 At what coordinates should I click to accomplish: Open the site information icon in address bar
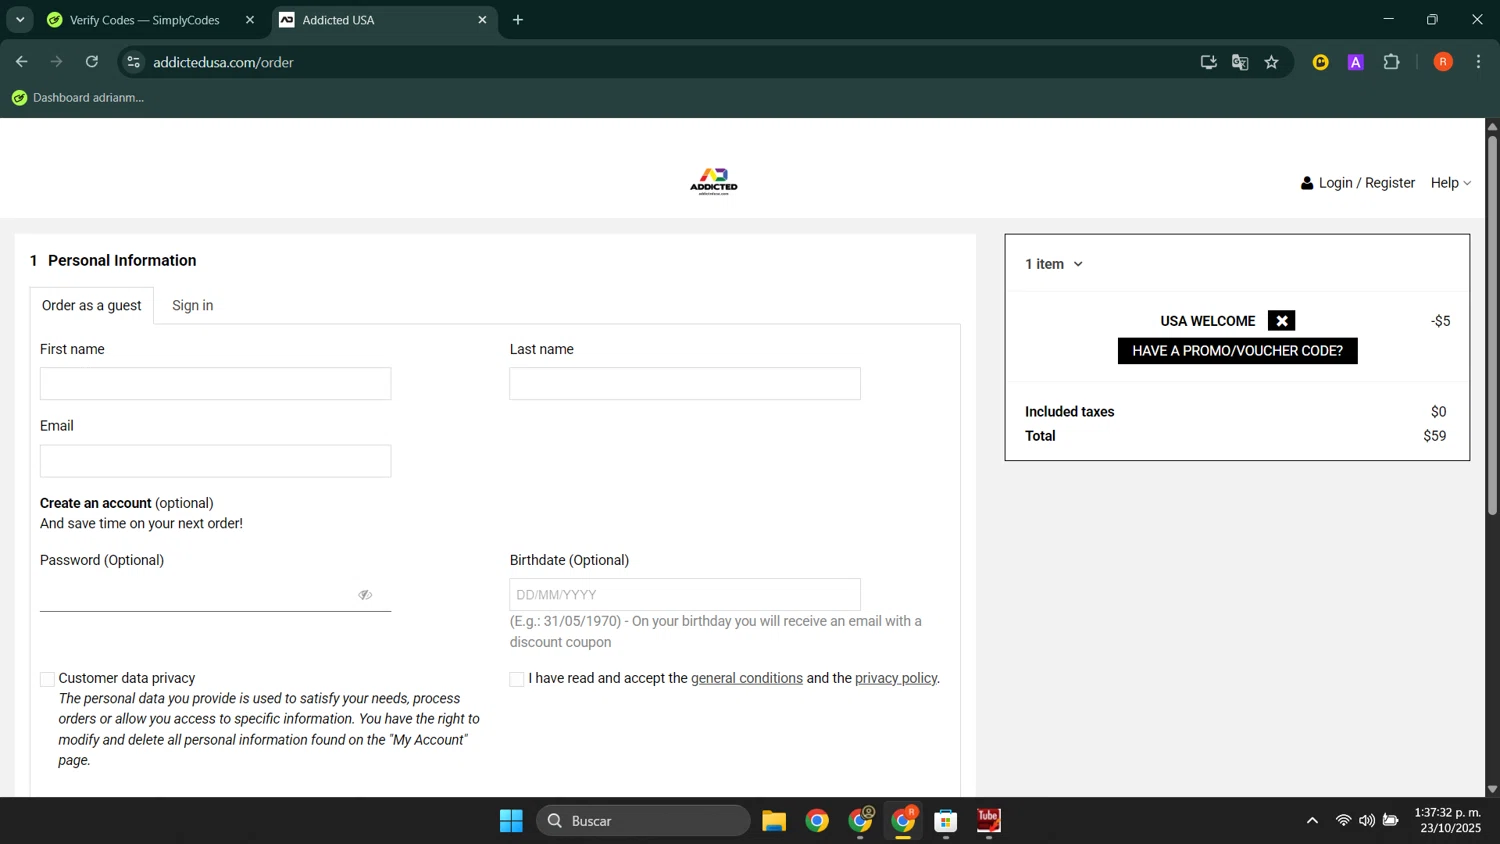point(133,62)
